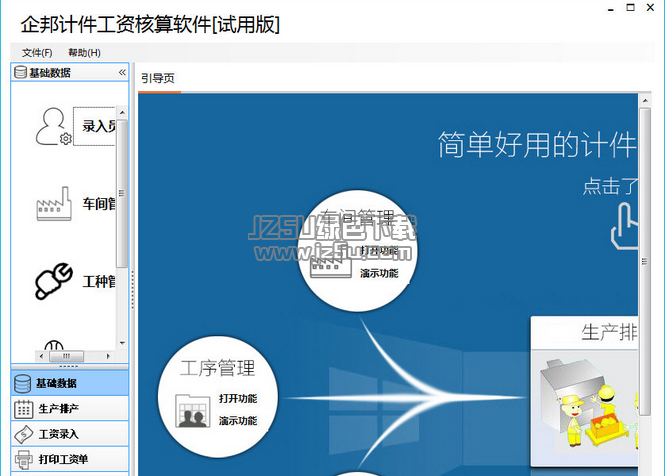This screenshot has width=666, height=476.
Task: Select the 引导页 tab
Action: click(158, 78)
